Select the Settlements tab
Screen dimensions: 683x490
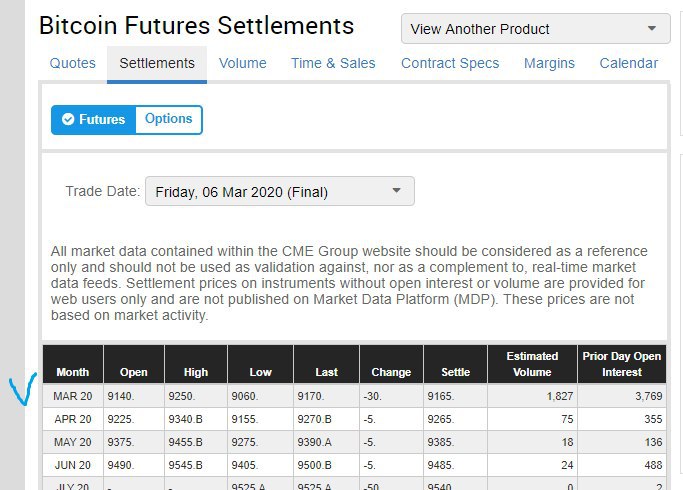tap(157, 63)
